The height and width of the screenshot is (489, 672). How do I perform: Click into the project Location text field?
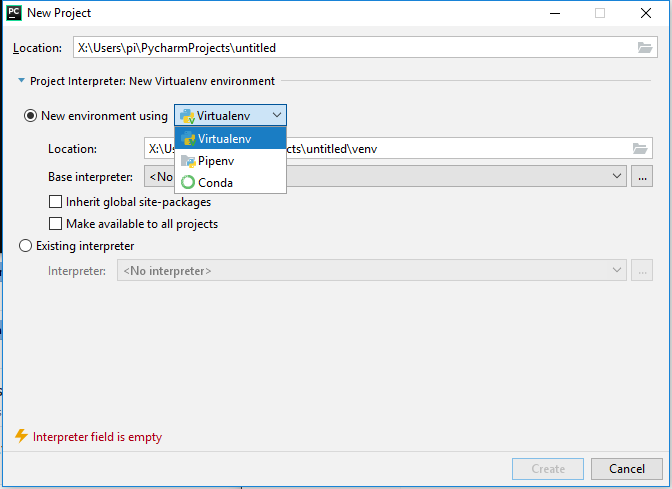tap(350, 47)
